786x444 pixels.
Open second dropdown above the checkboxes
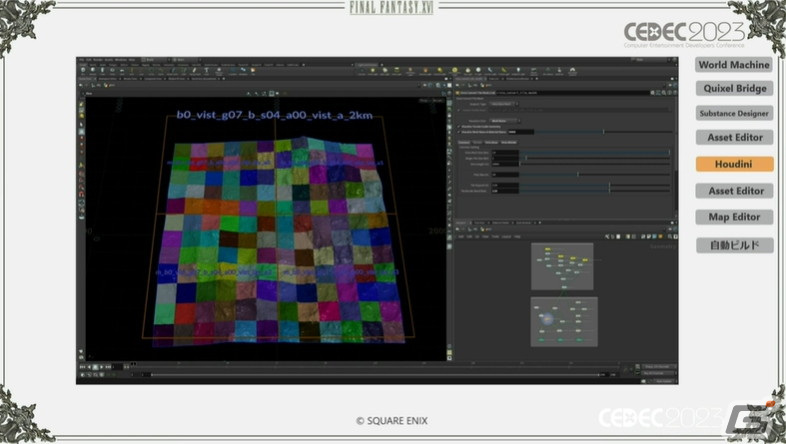coord(504,121)
